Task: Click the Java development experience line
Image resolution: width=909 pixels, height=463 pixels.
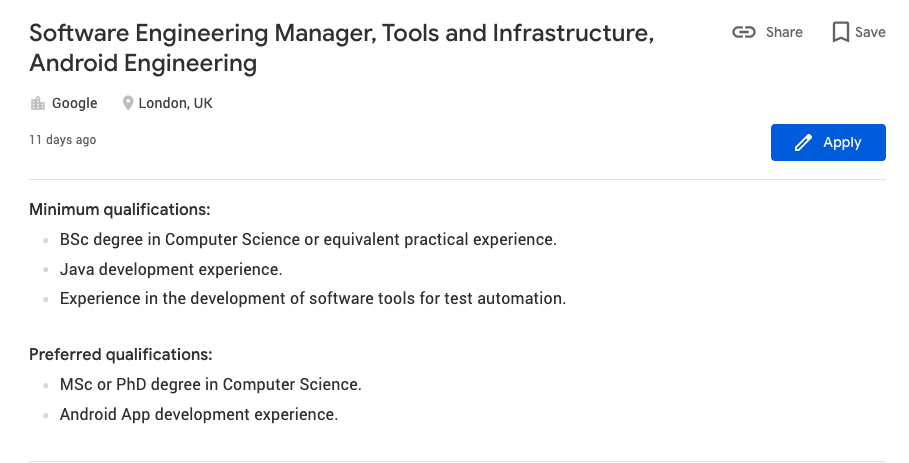Action: coord(170,269)
